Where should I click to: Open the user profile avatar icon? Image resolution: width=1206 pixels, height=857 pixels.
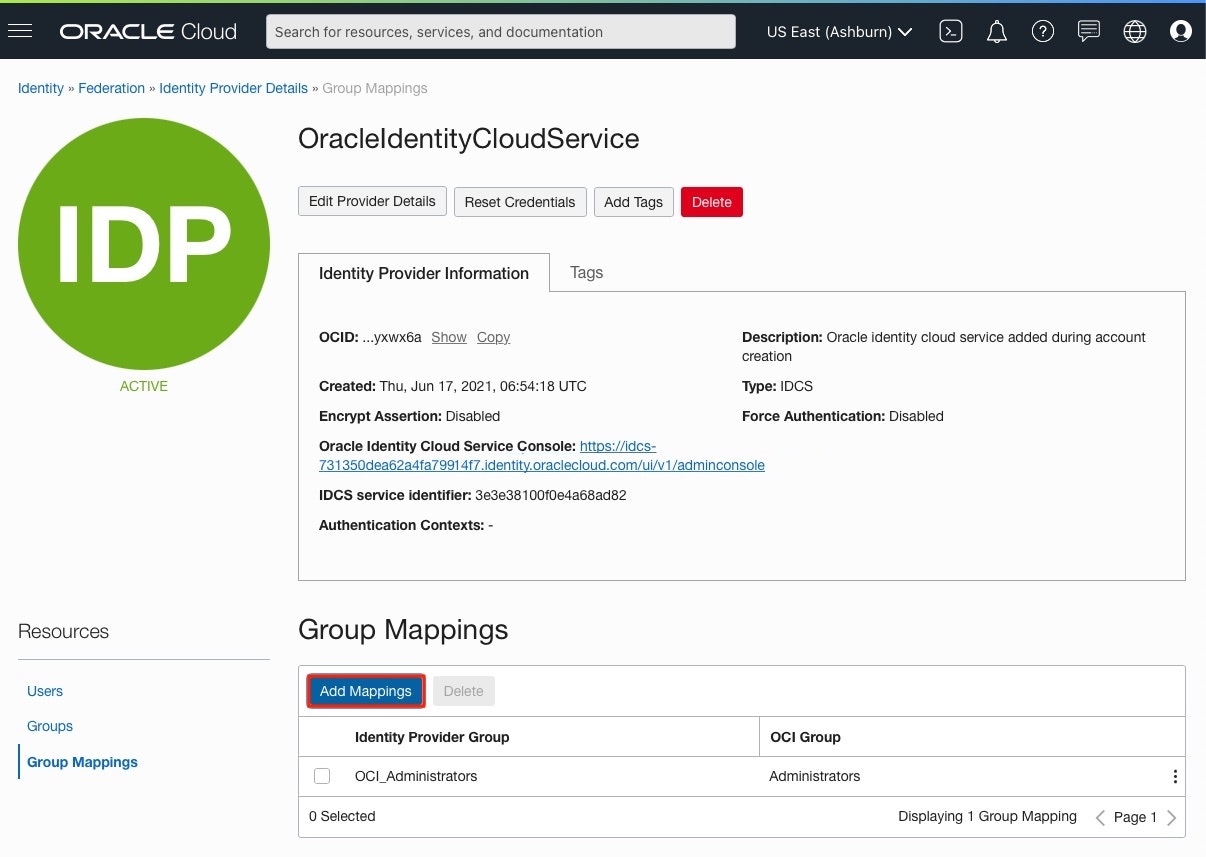pyautogui.click(x=1181, y=31)
